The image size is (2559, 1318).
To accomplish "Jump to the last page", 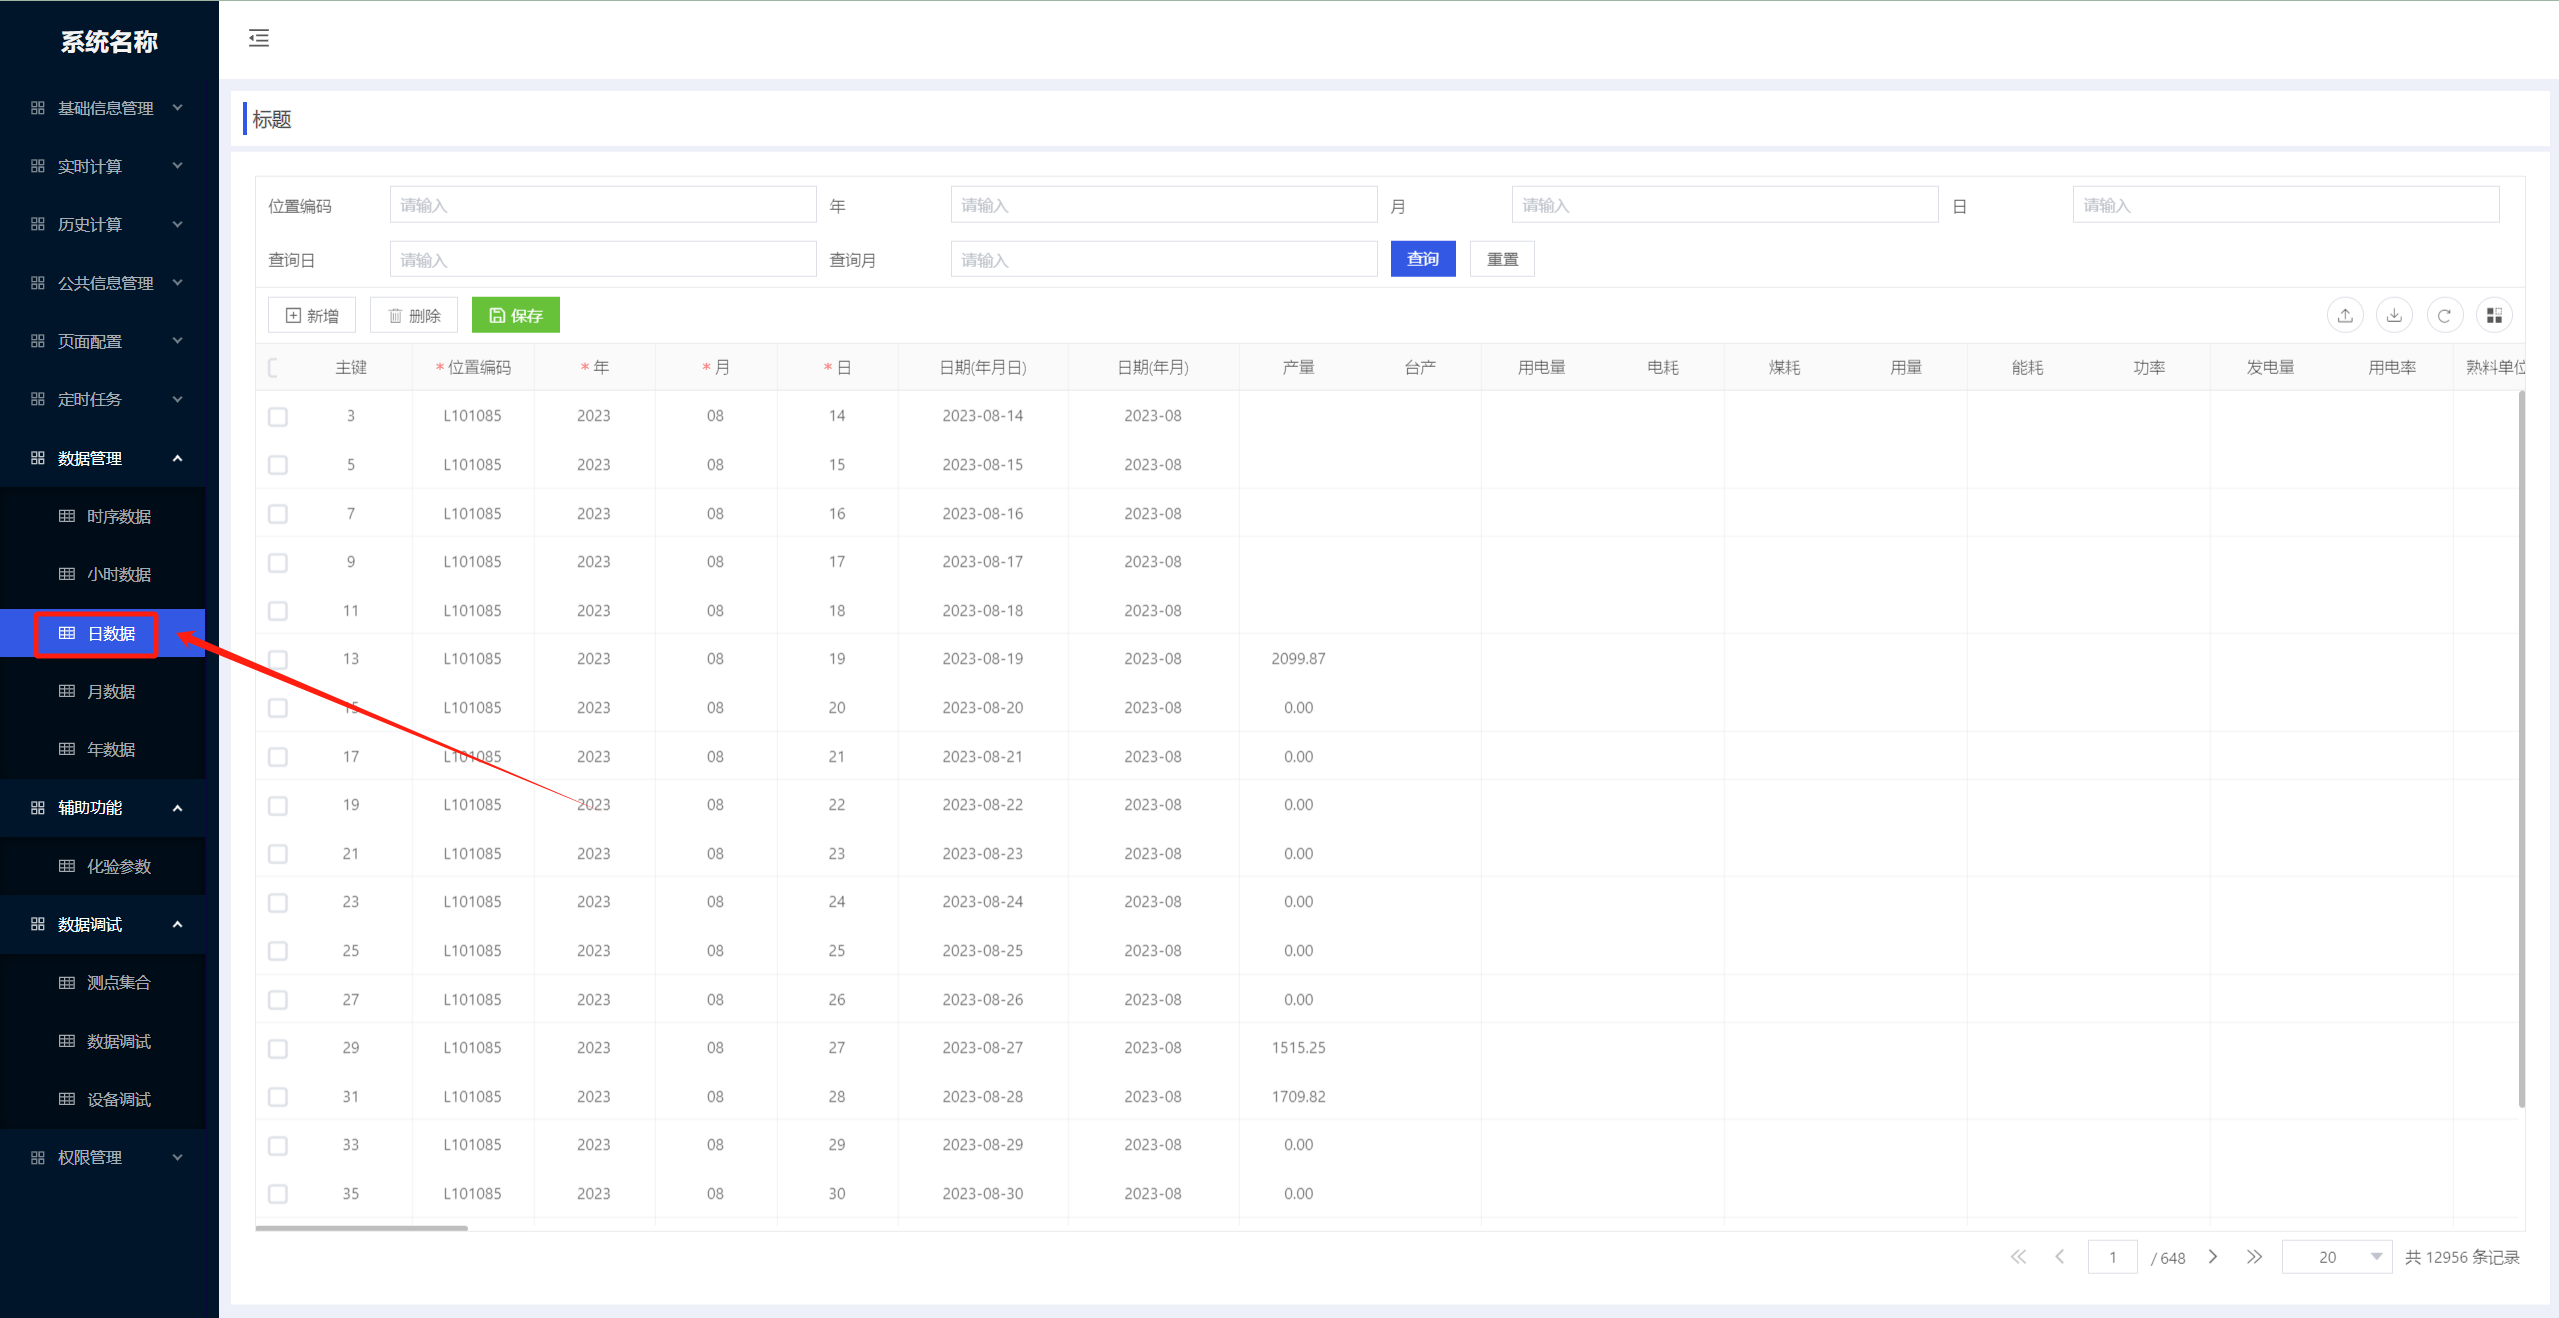I will pos(2254,1257).
